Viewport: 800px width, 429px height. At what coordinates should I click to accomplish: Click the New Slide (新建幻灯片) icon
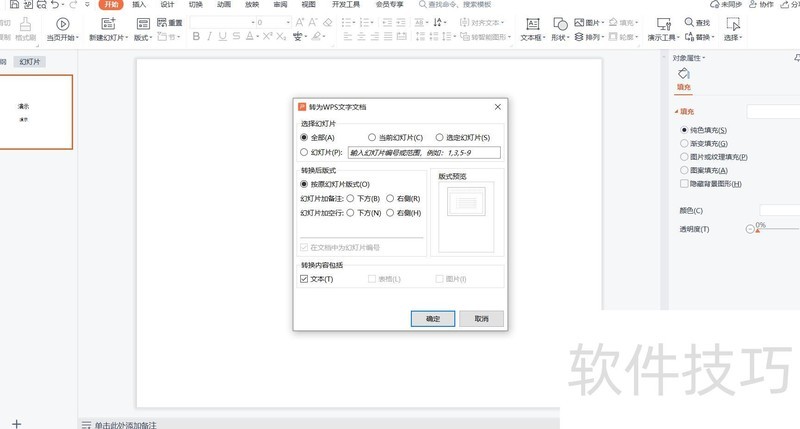pyautogui.click(x=108, y=24)
